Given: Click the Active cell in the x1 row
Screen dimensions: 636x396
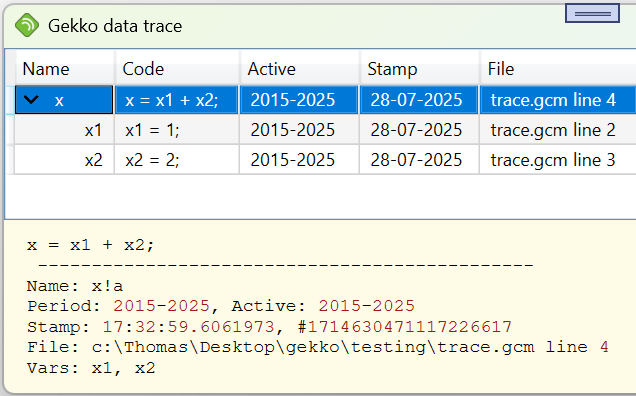Looking at the screenshot, I should [299, 130].
